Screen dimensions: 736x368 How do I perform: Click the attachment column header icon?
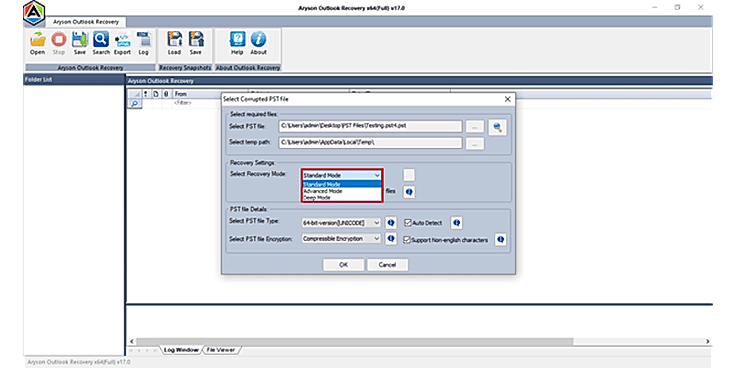point(166,94)
